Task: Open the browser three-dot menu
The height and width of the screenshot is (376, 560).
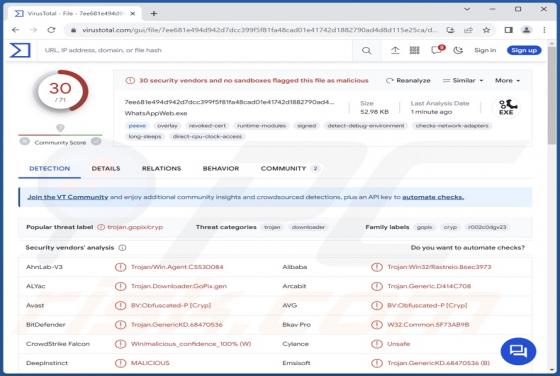Action: click(x=544, y=30)
